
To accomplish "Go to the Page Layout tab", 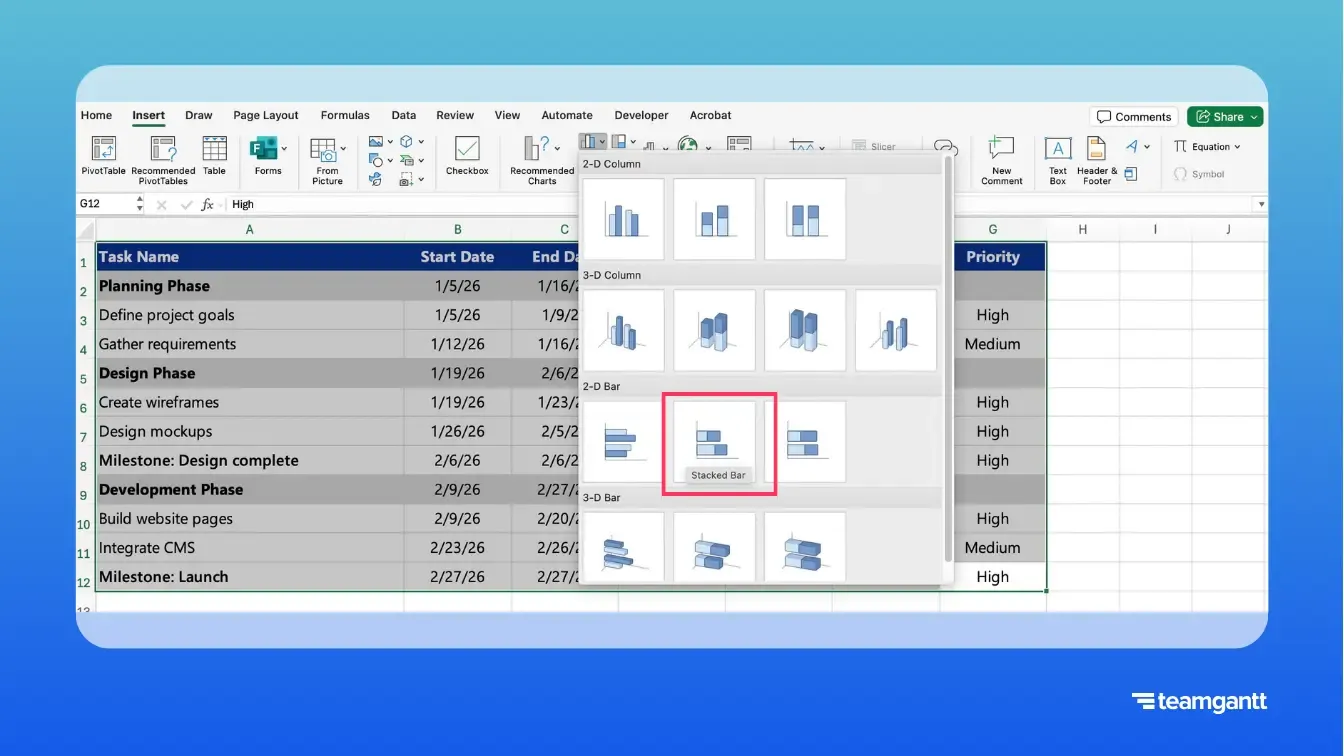I will click(266, 115).
